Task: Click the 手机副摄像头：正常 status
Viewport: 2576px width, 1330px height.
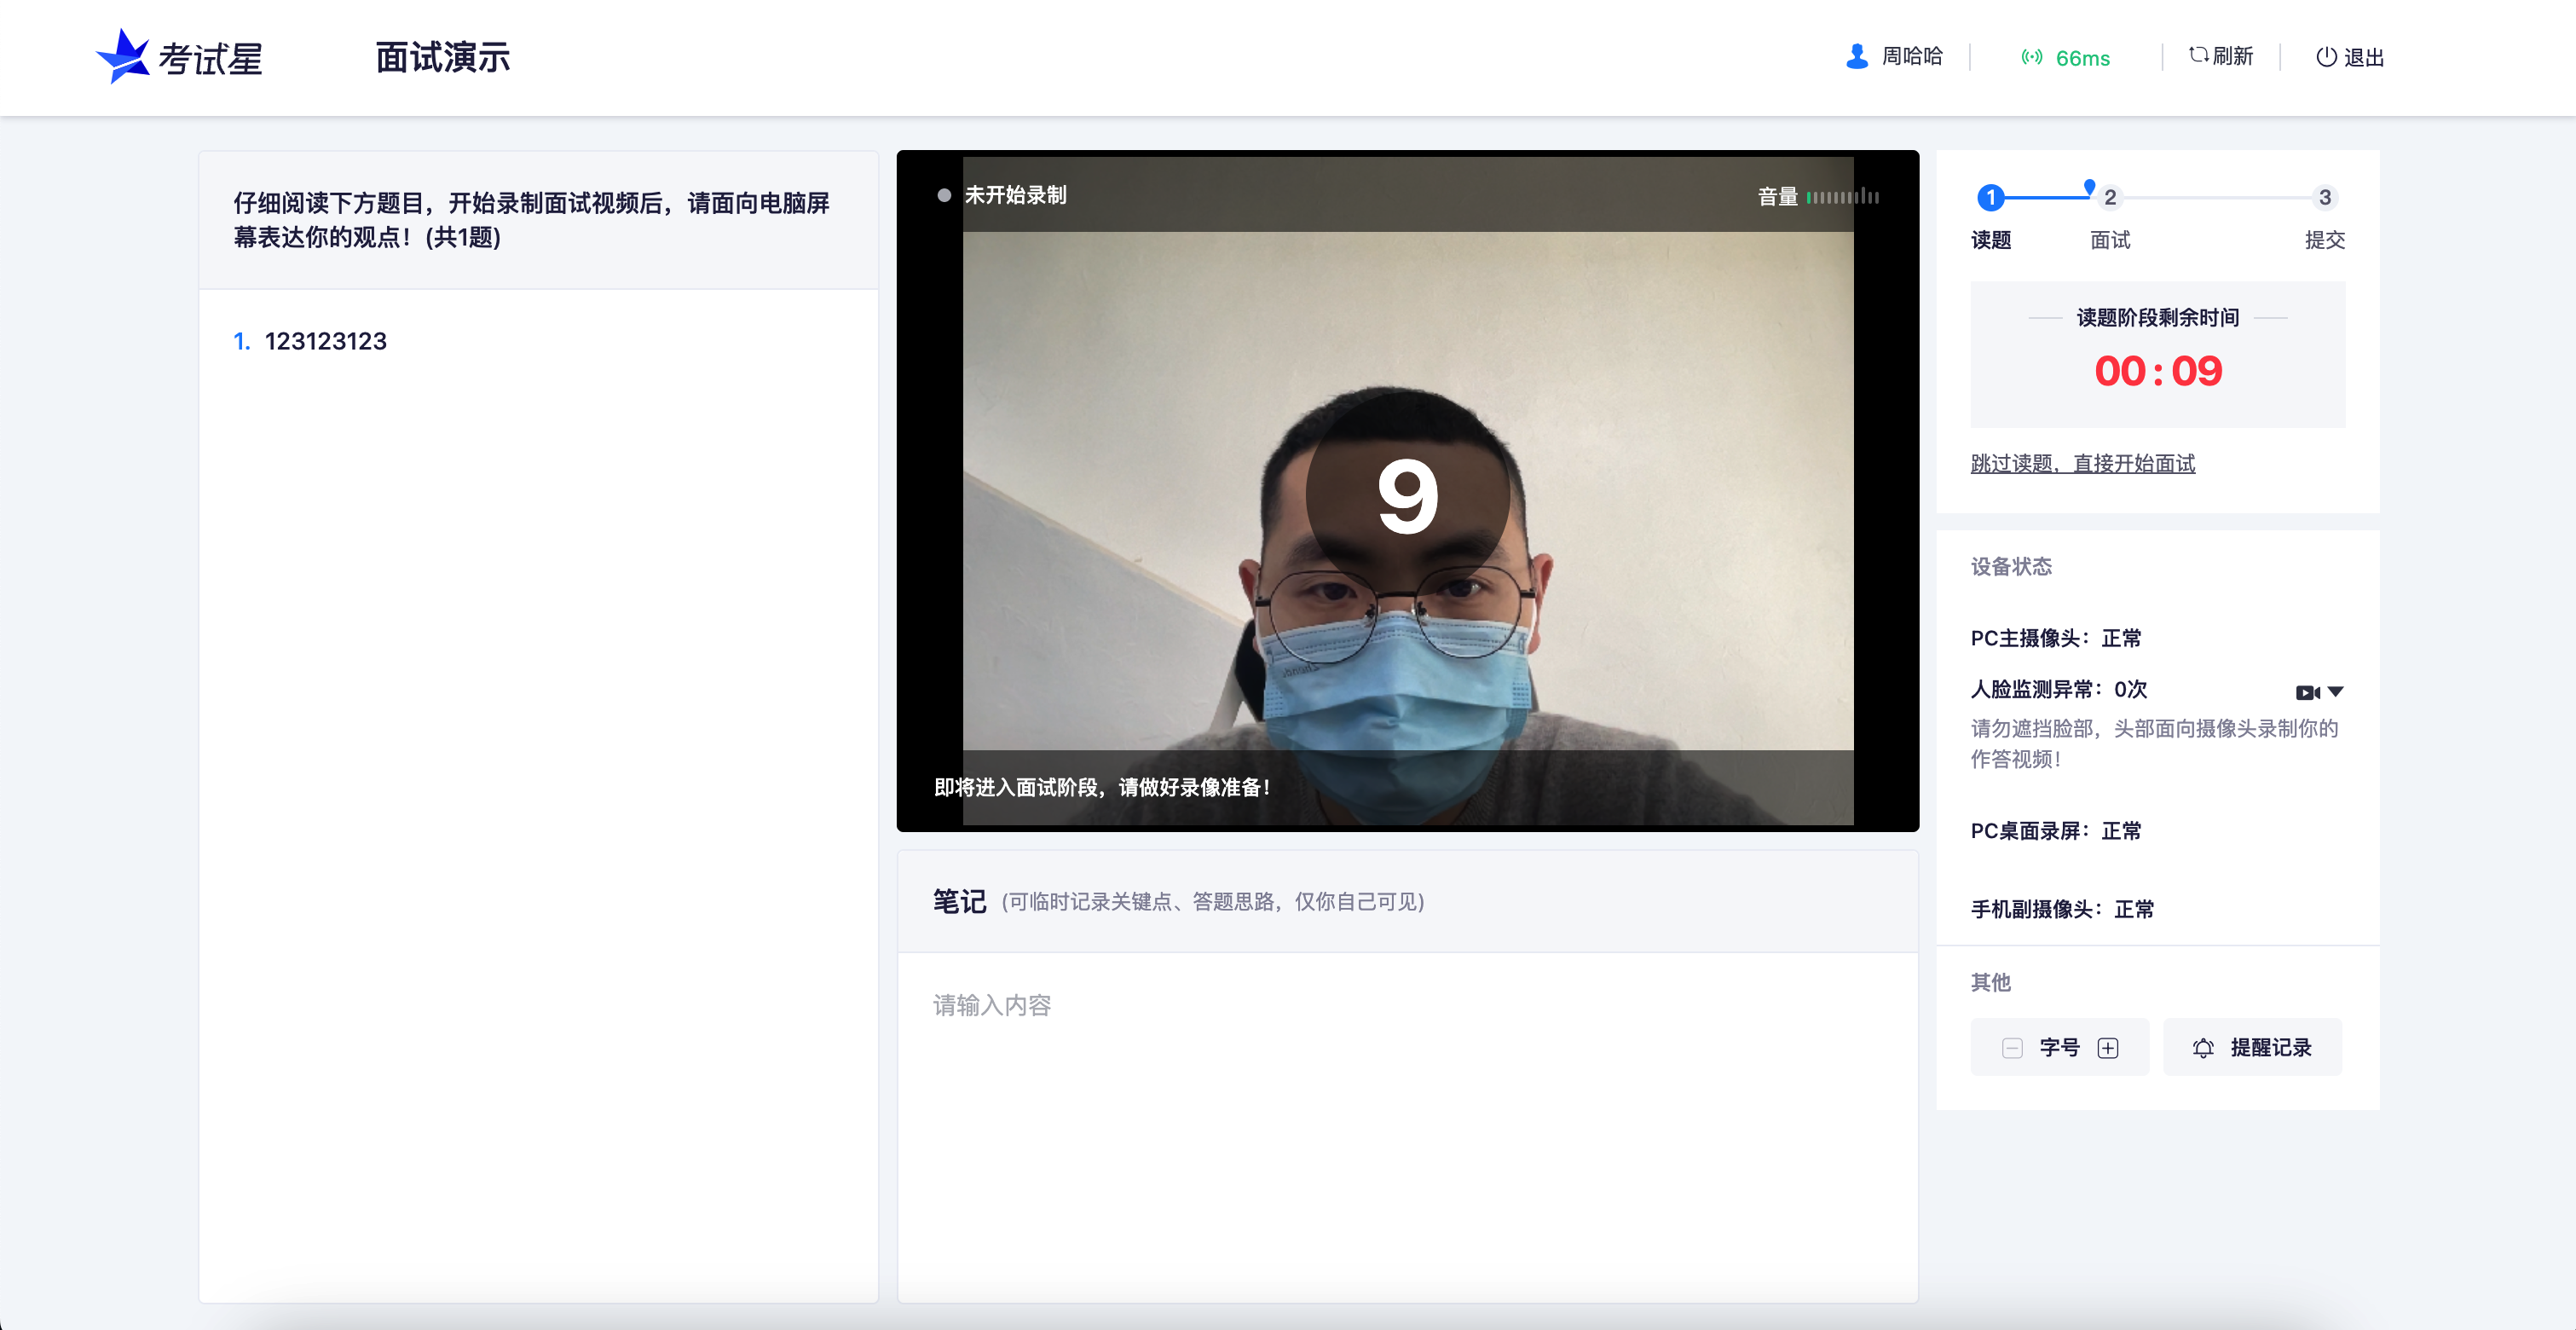Action: tap(2062, 909)
